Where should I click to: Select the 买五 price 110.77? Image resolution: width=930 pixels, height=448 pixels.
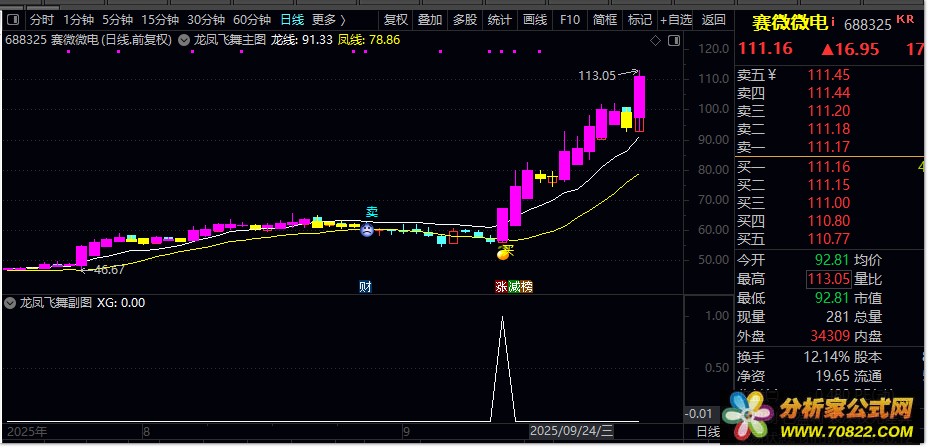[x=829, y=239]
